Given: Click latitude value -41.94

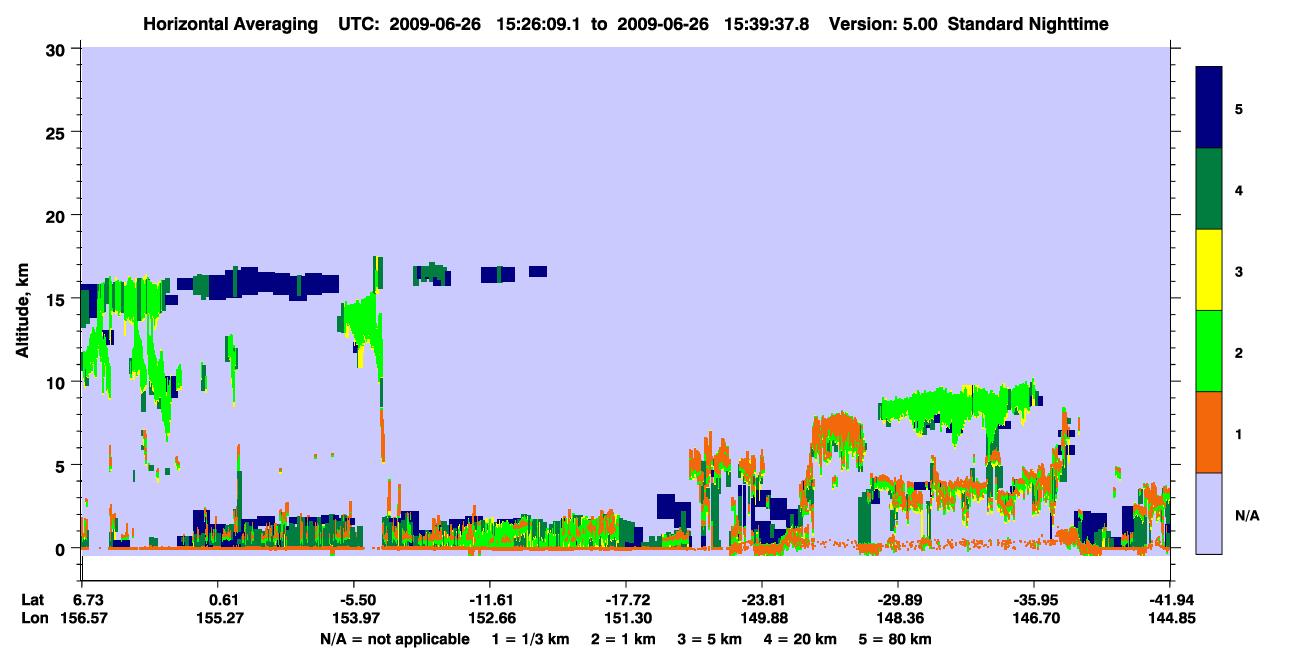Looking at the screenshot, I should click(1170, 600).
